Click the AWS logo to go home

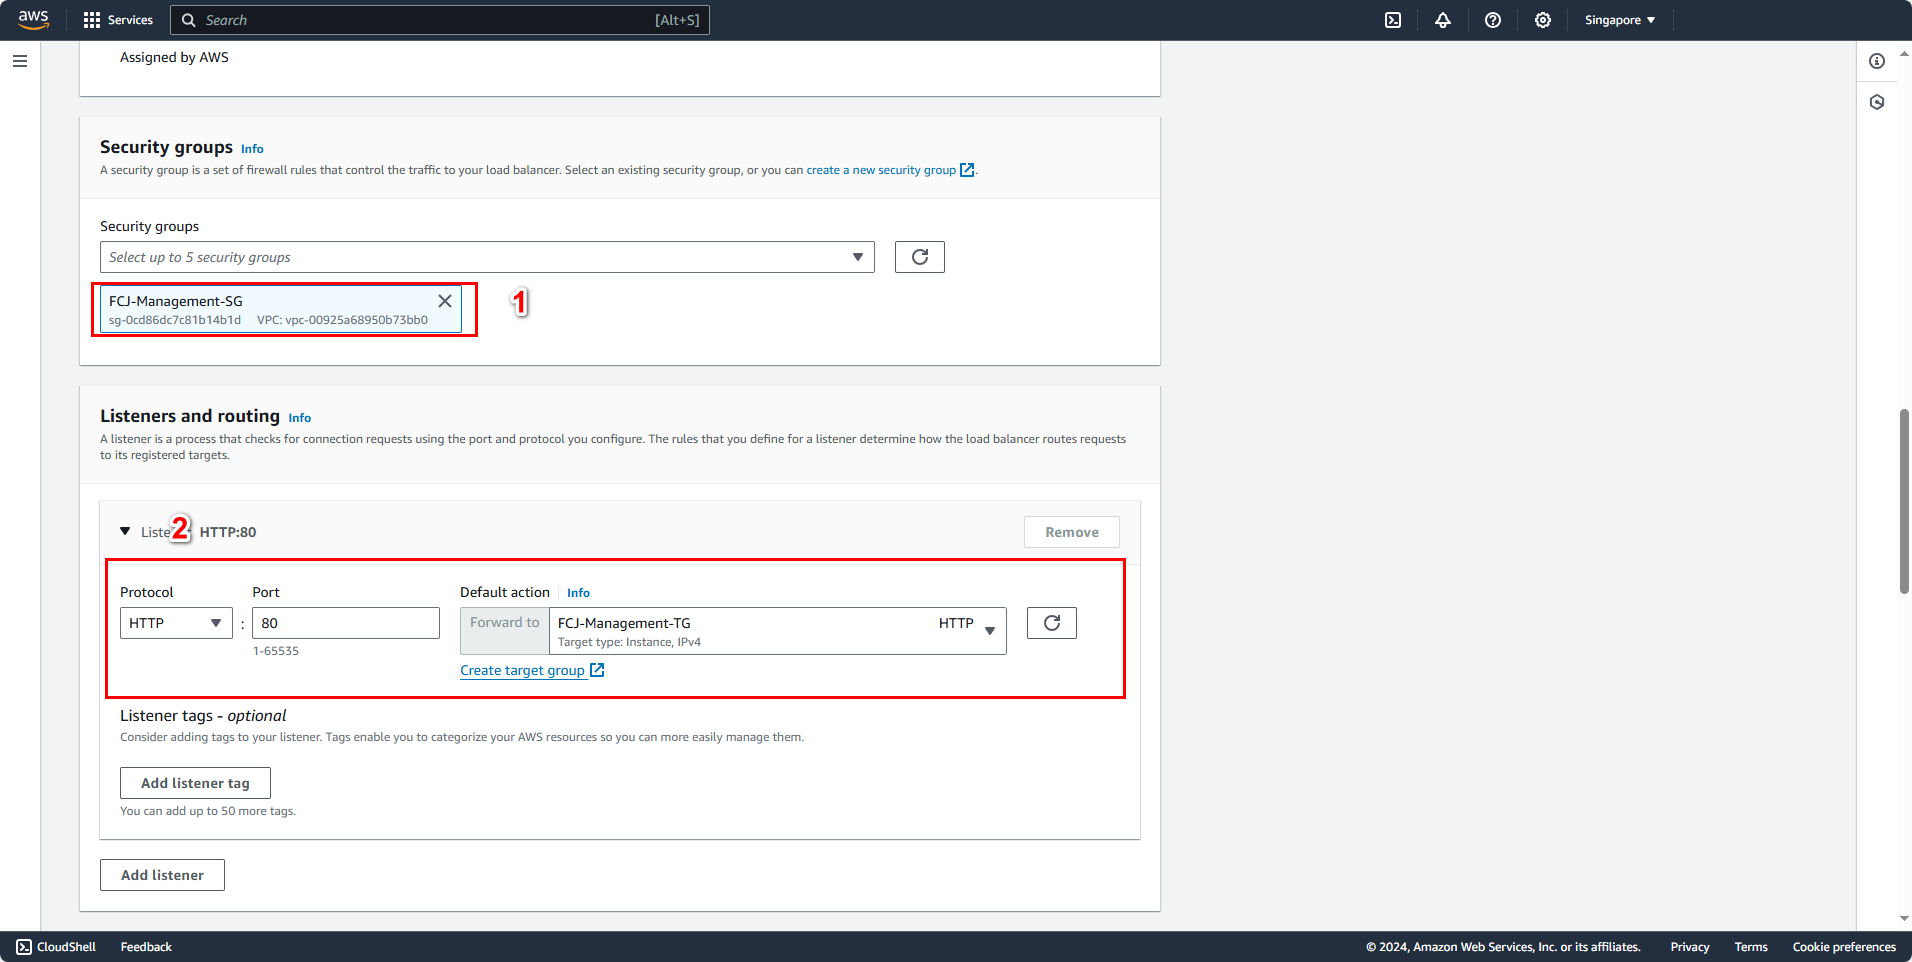coord(33,20)
